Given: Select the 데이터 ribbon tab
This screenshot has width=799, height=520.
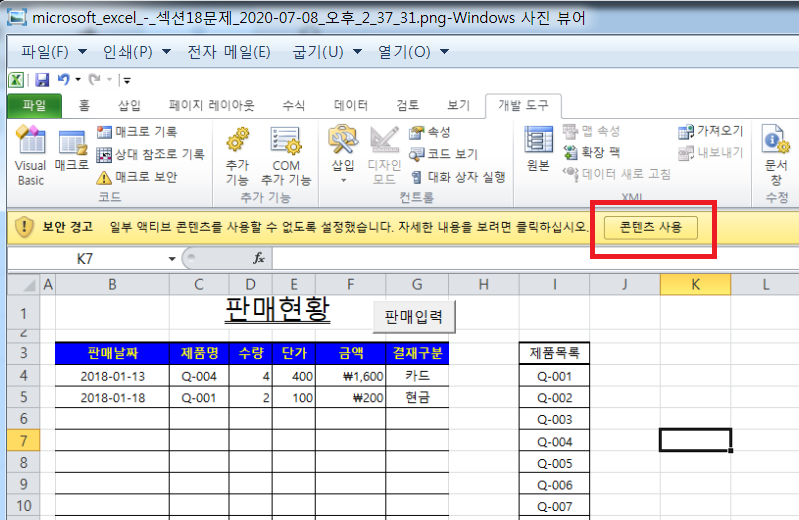Looking at the screenshot, I should point(350,105).
